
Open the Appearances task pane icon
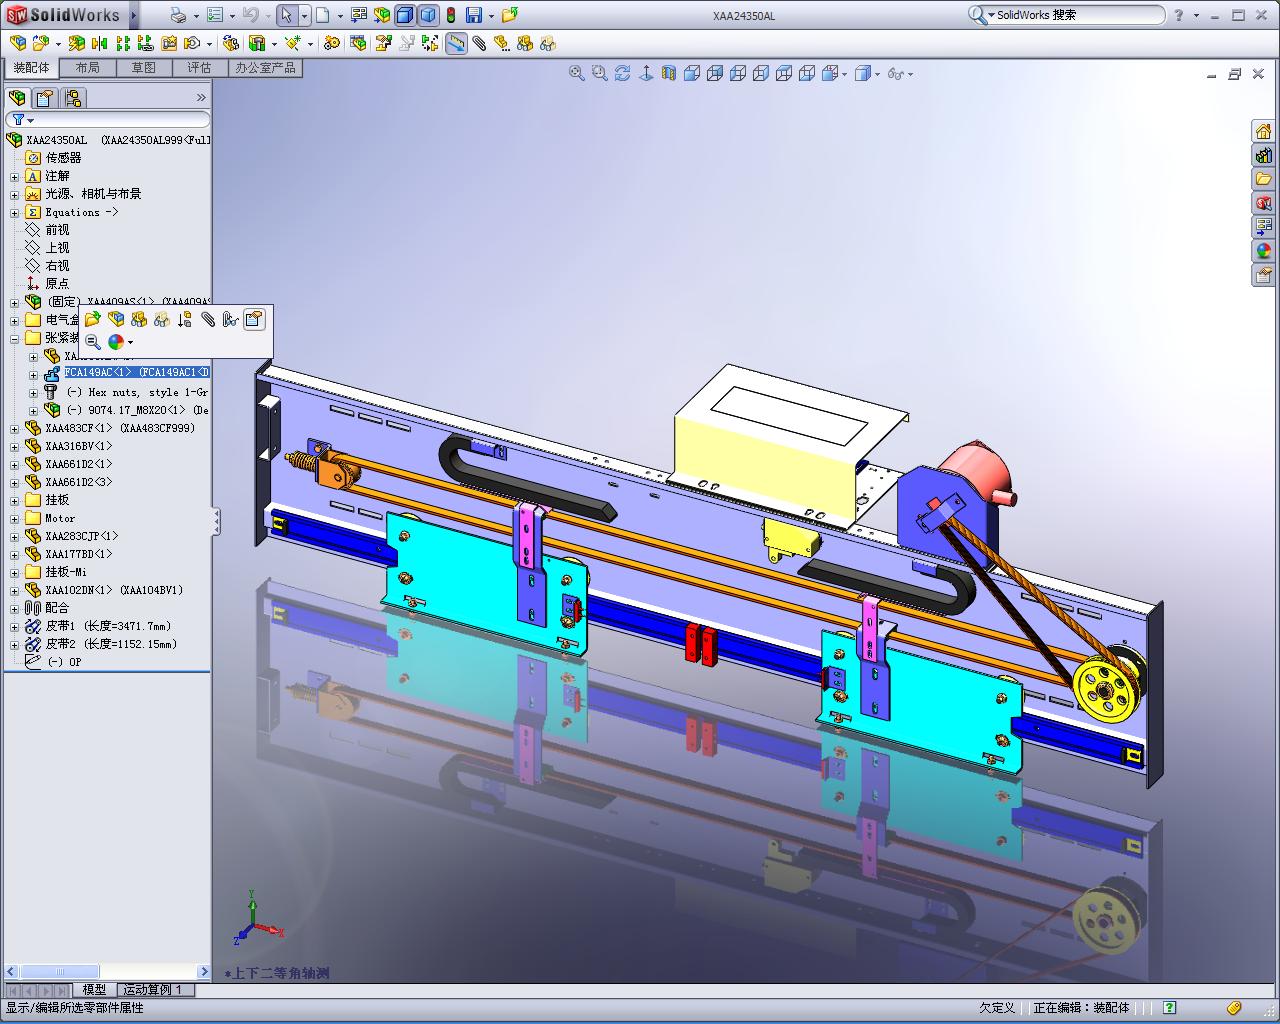click(x=1264, y=251)
